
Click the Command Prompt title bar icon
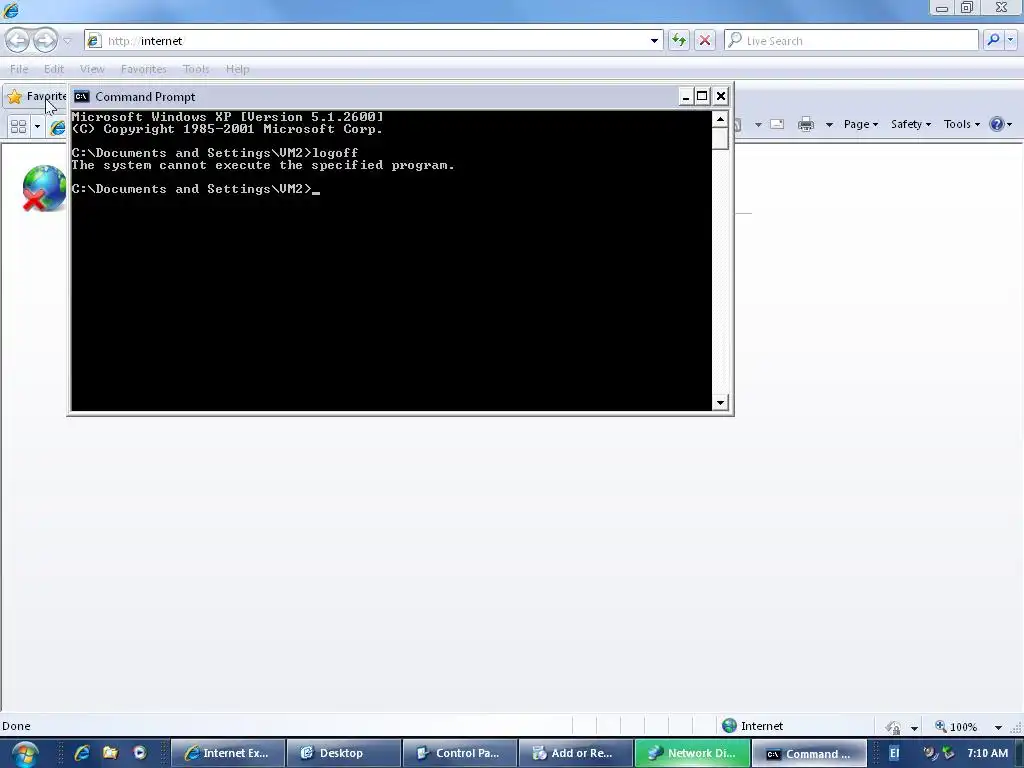81,97
